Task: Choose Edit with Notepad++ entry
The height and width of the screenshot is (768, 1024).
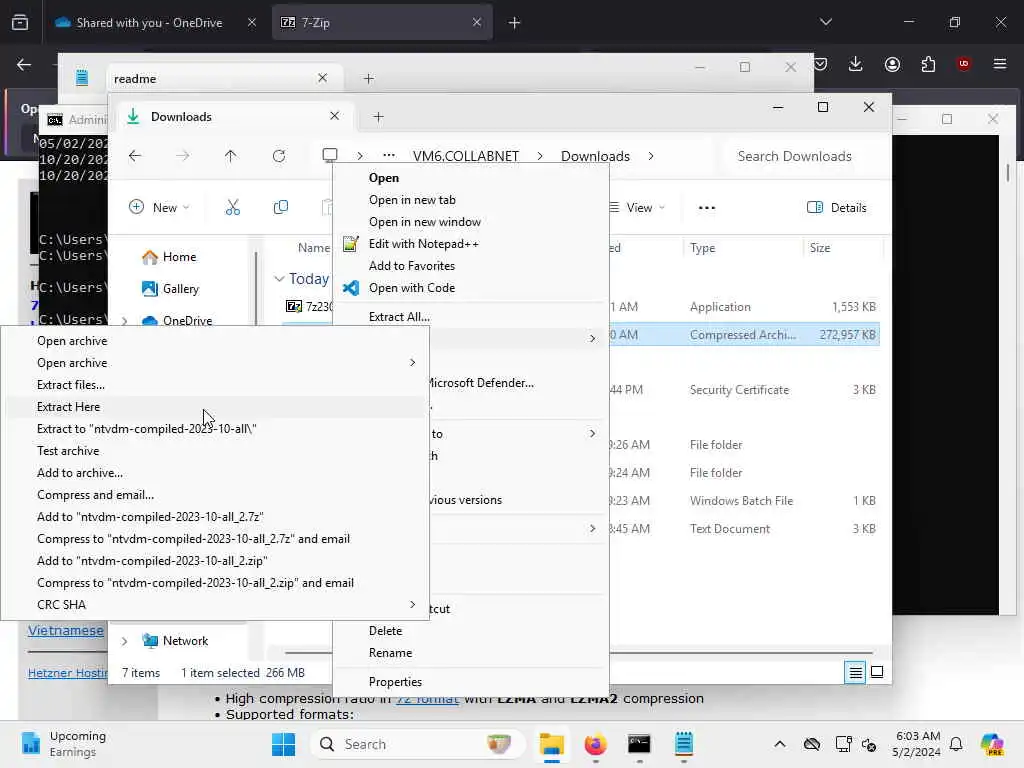Action: pyautogui.click(x=471, y=244)
